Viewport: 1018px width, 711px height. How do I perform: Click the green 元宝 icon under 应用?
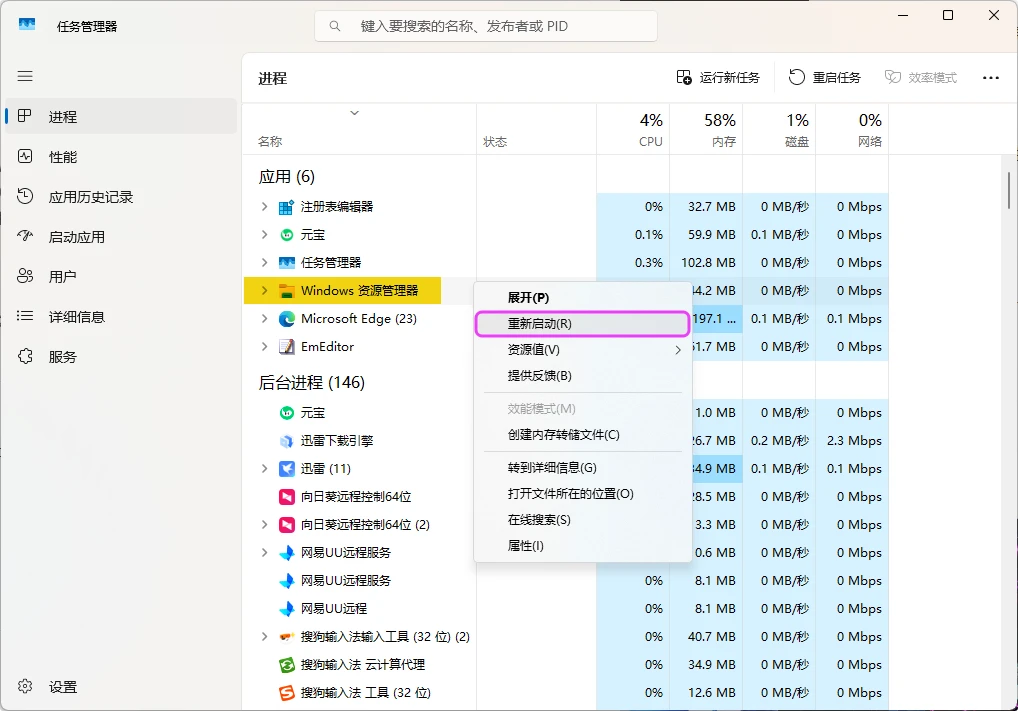[x=286, y=235]
